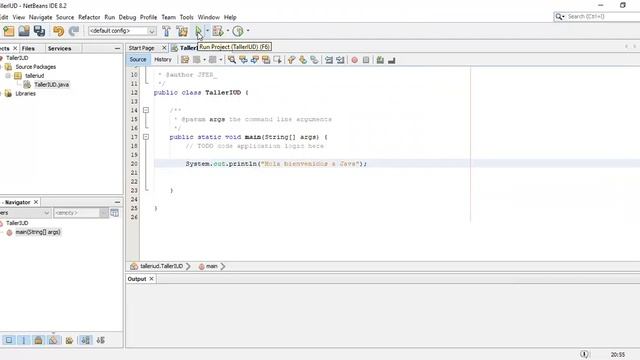Click the Find Selection magnifier icon
This screenshot has height=360, width=640.
tap(232, 60)
